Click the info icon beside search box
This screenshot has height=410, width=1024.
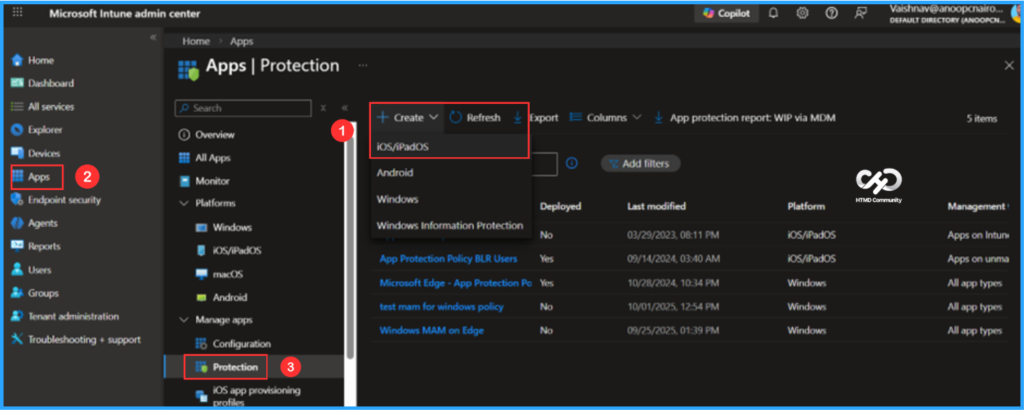pos(571,163)
